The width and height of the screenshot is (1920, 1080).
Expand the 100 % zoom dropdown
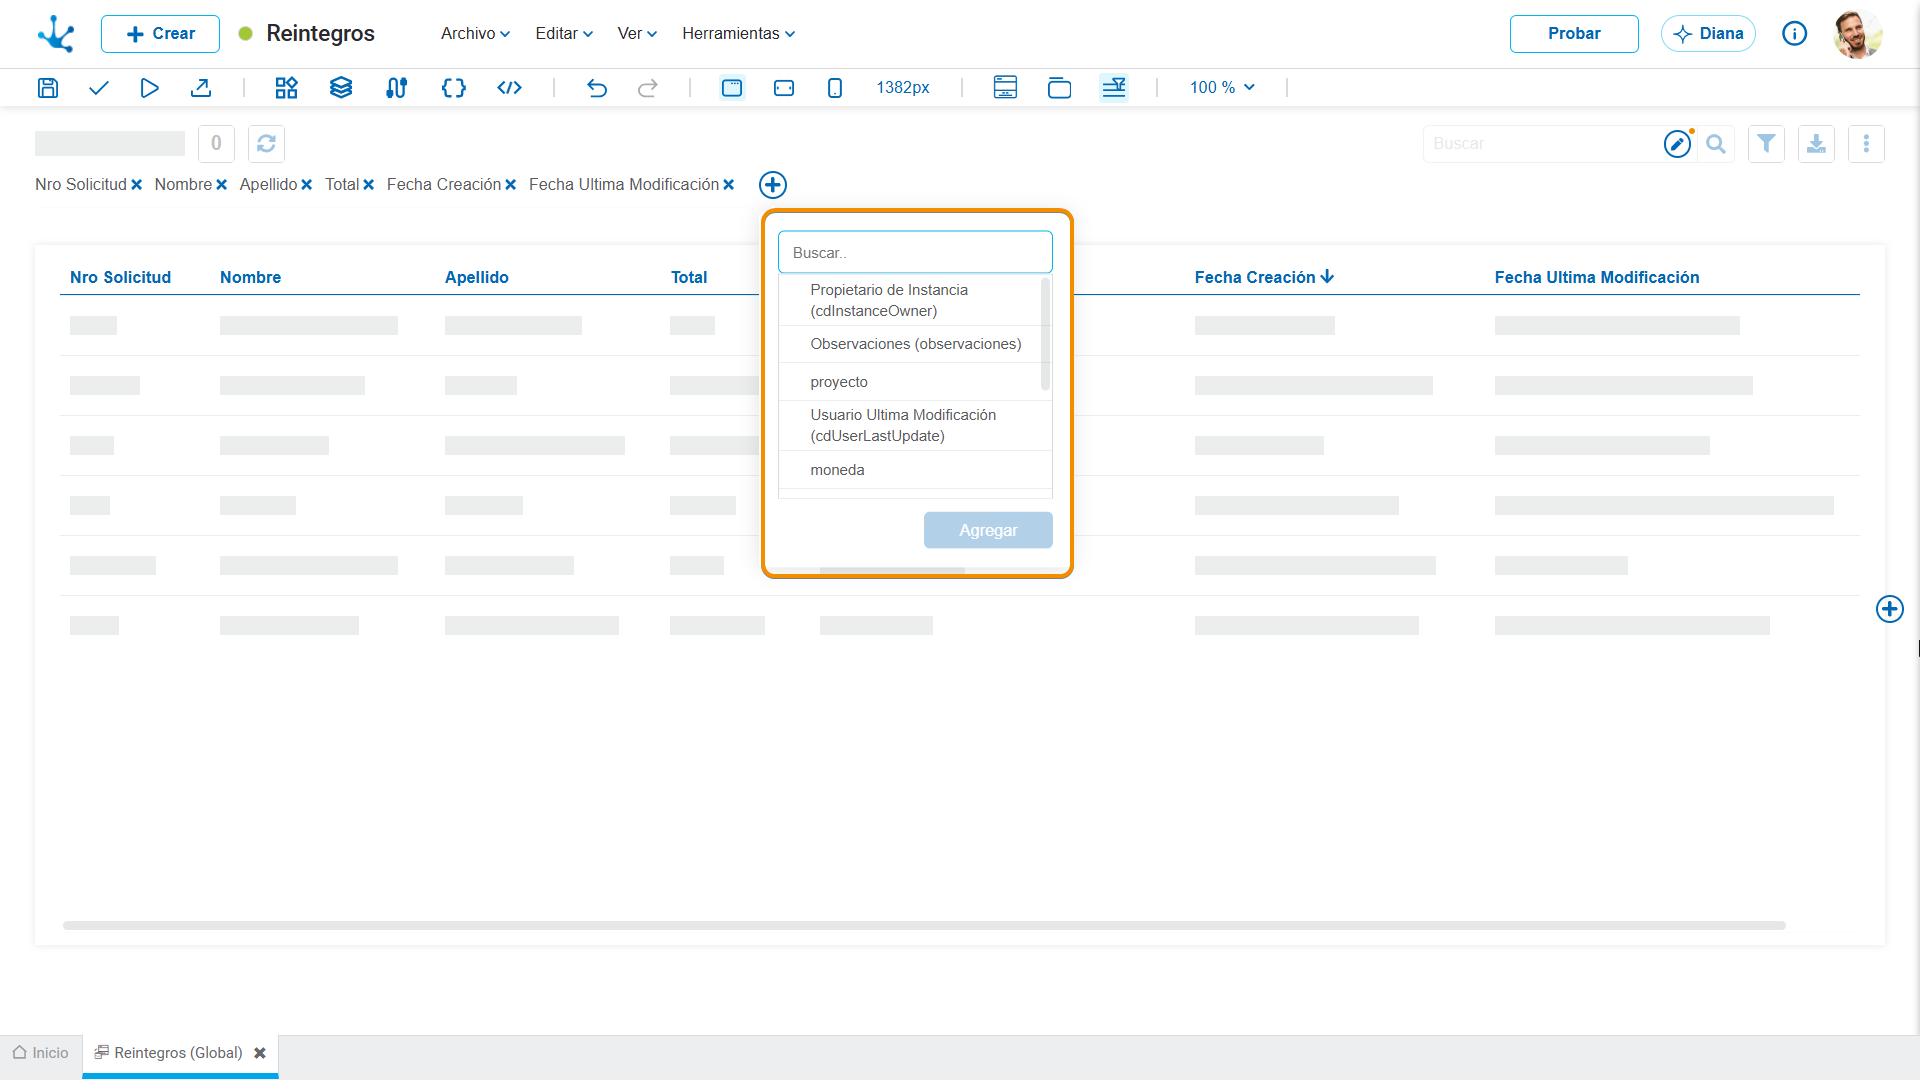[1222, 88]
